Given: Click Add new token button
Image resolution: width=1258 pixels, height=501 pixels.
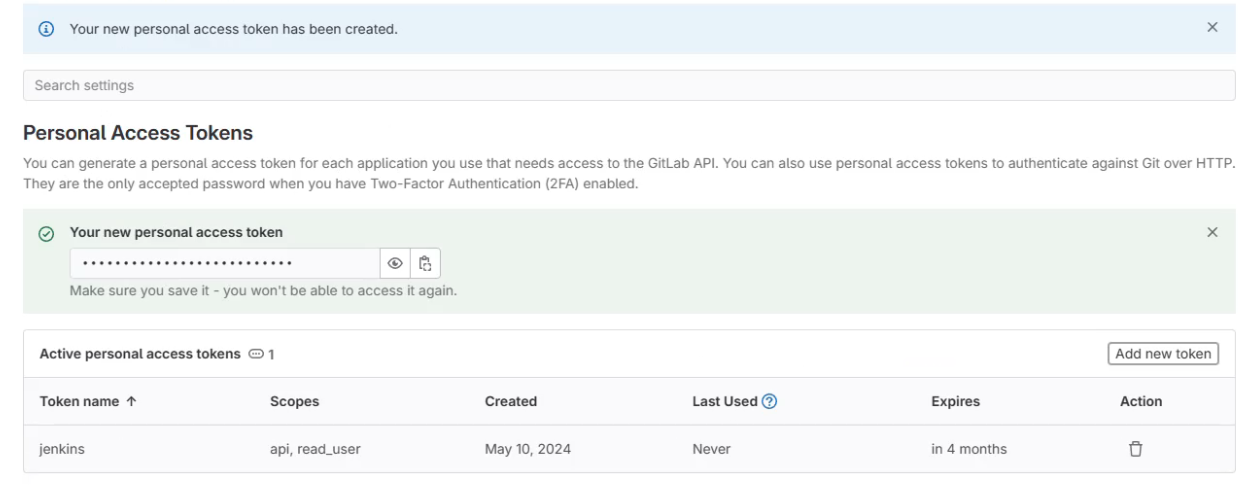Looking at the screenshot, I should click(x=1162, y=354).
